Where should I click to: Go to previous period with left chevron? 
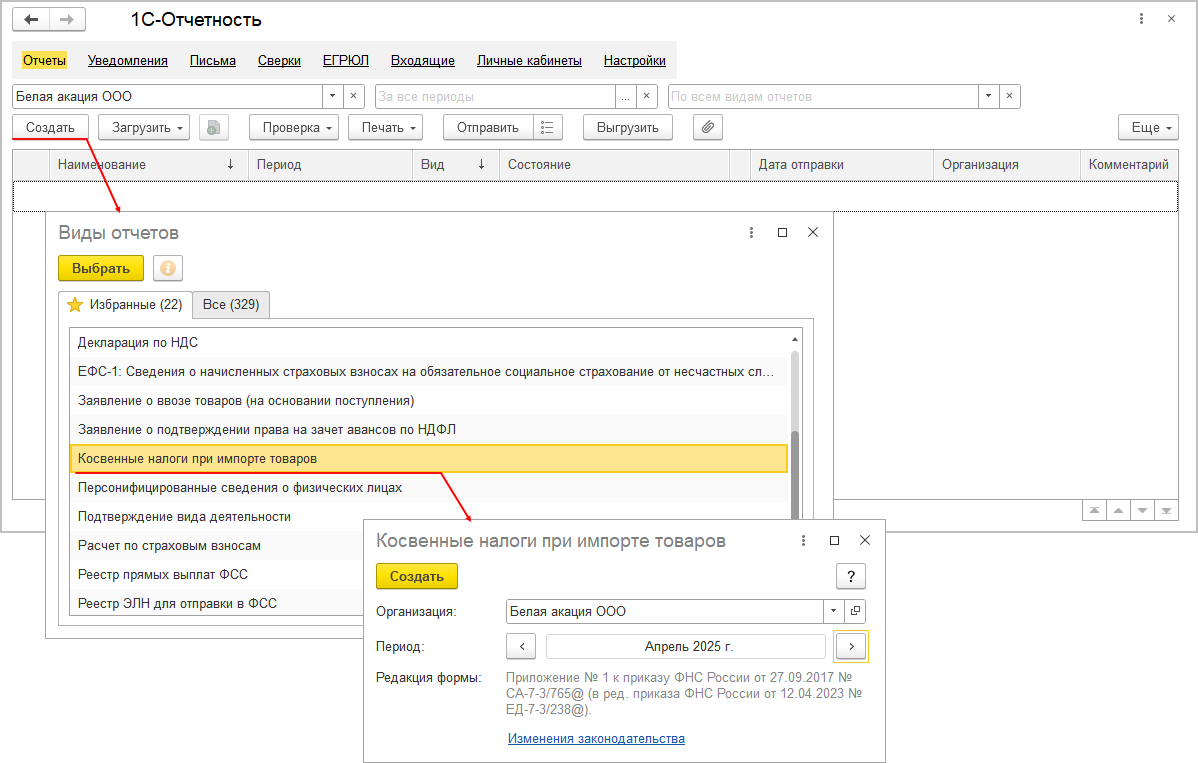click(522, 646)
